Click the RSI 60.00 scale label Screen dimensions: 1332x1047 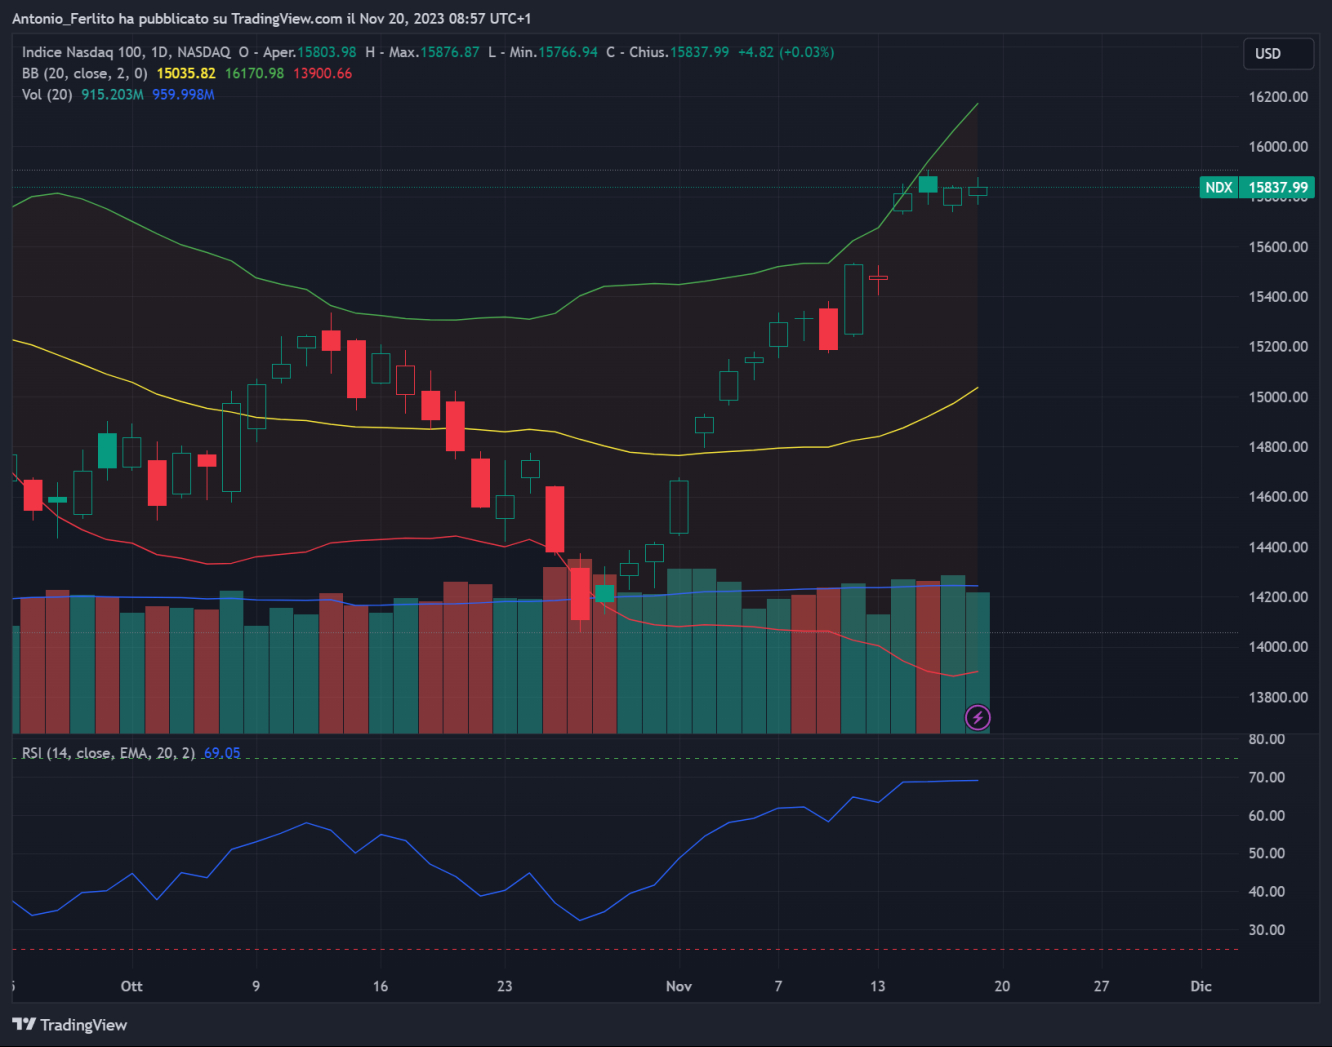pos(1267,815)
